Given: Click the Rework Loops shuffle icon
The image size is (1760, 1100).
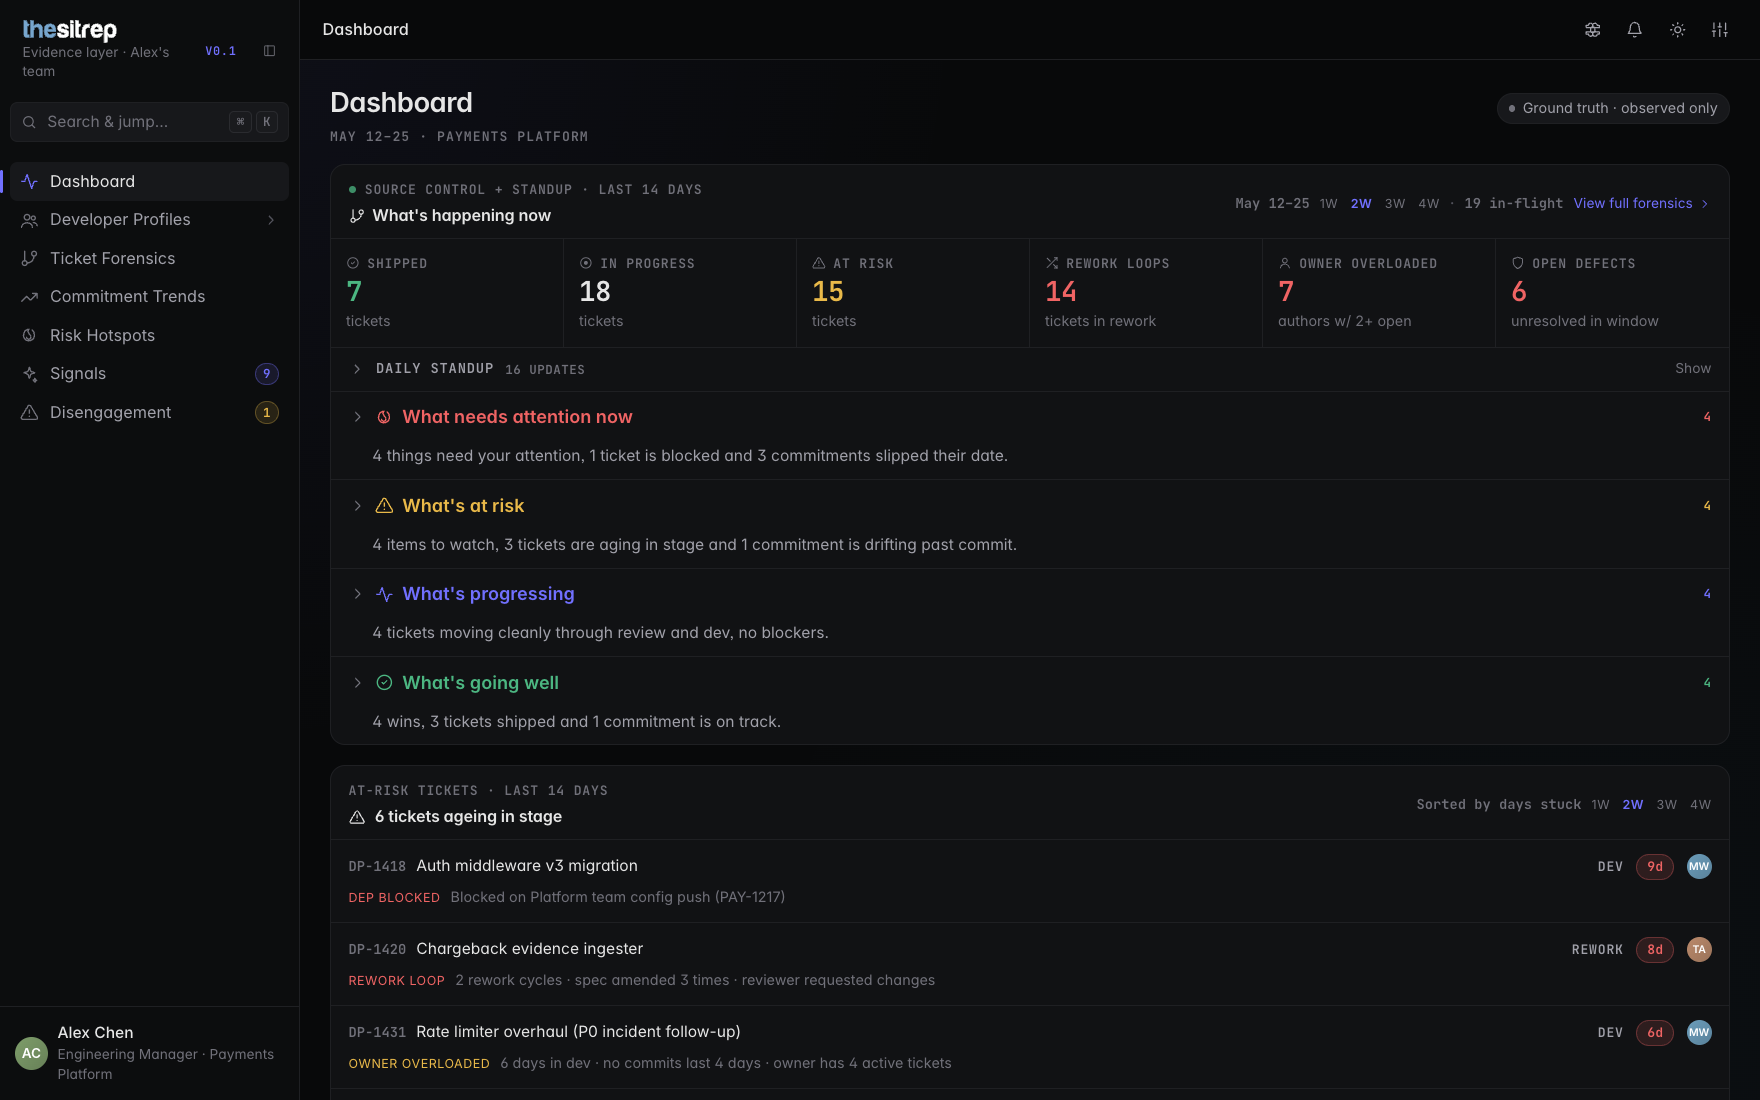Looking at the screenshot, I should [1052, 264].
